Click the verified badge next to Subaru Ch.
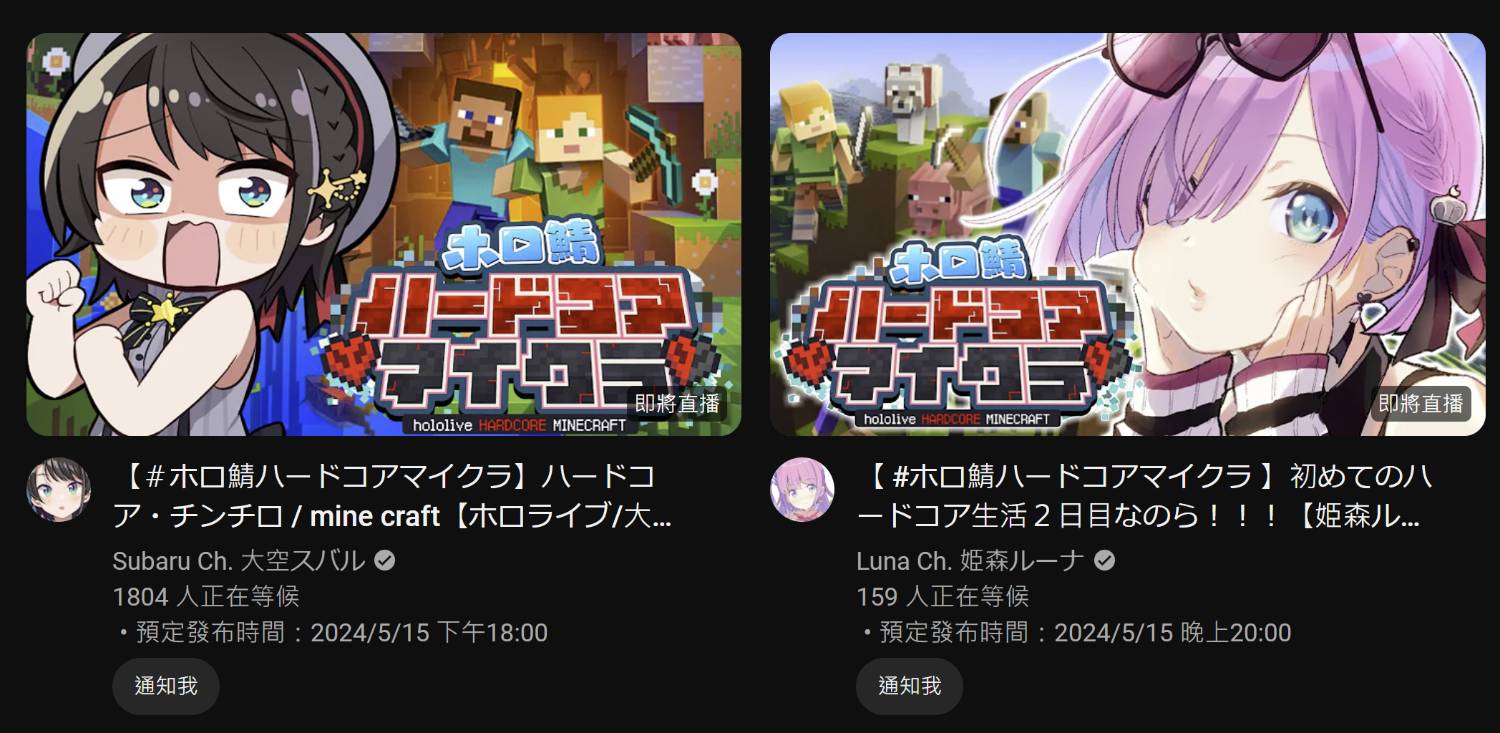The image size is (1500, 733). tap(384, 561)
